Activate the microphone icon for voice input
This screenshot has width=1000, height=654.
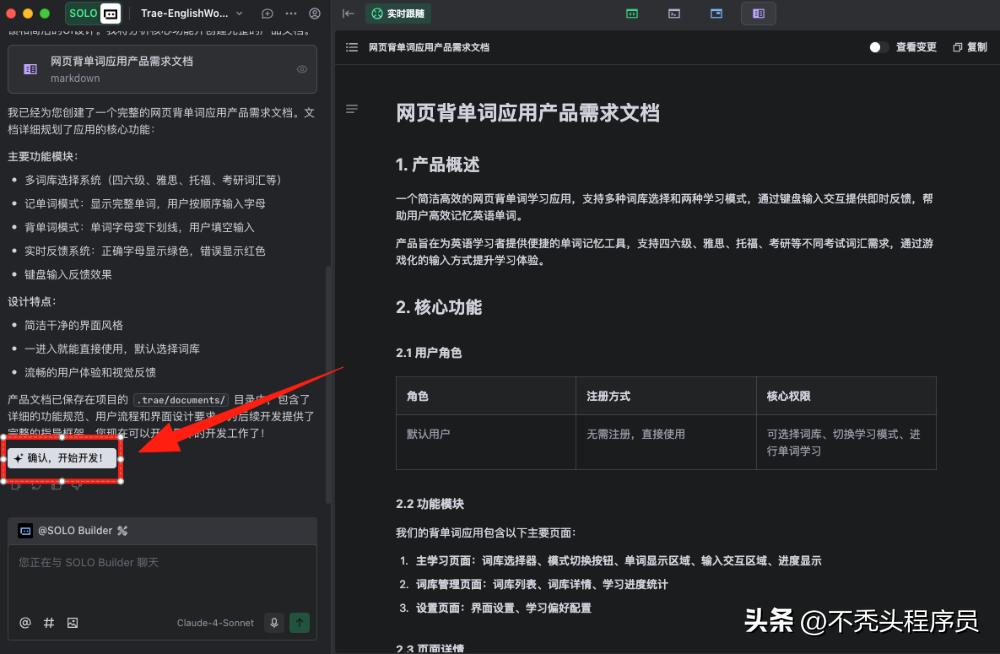273,622
